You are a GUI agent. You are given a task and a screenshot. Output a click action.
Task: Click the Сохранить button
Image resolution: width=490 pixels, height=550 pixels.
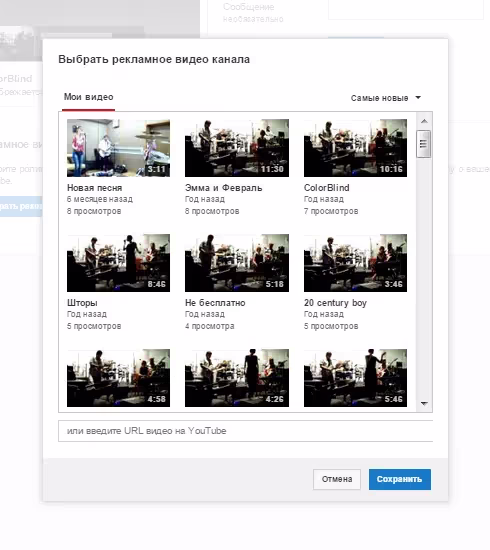point(400,479)
